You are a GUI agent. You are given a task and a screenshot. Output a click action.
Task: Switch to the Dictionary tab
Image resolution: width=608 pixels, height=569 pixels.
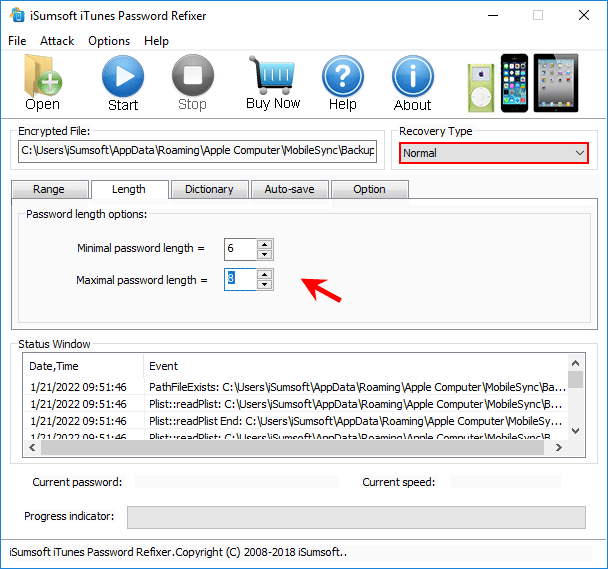pyautogui.click(x=209, y=189)
